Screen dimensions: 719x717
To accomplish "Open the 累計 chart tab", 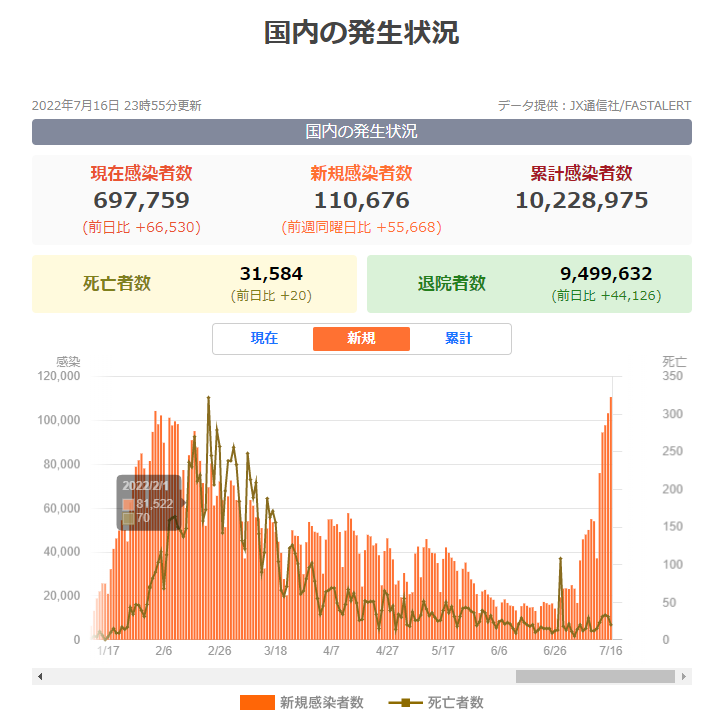I will tap(459, 338).
